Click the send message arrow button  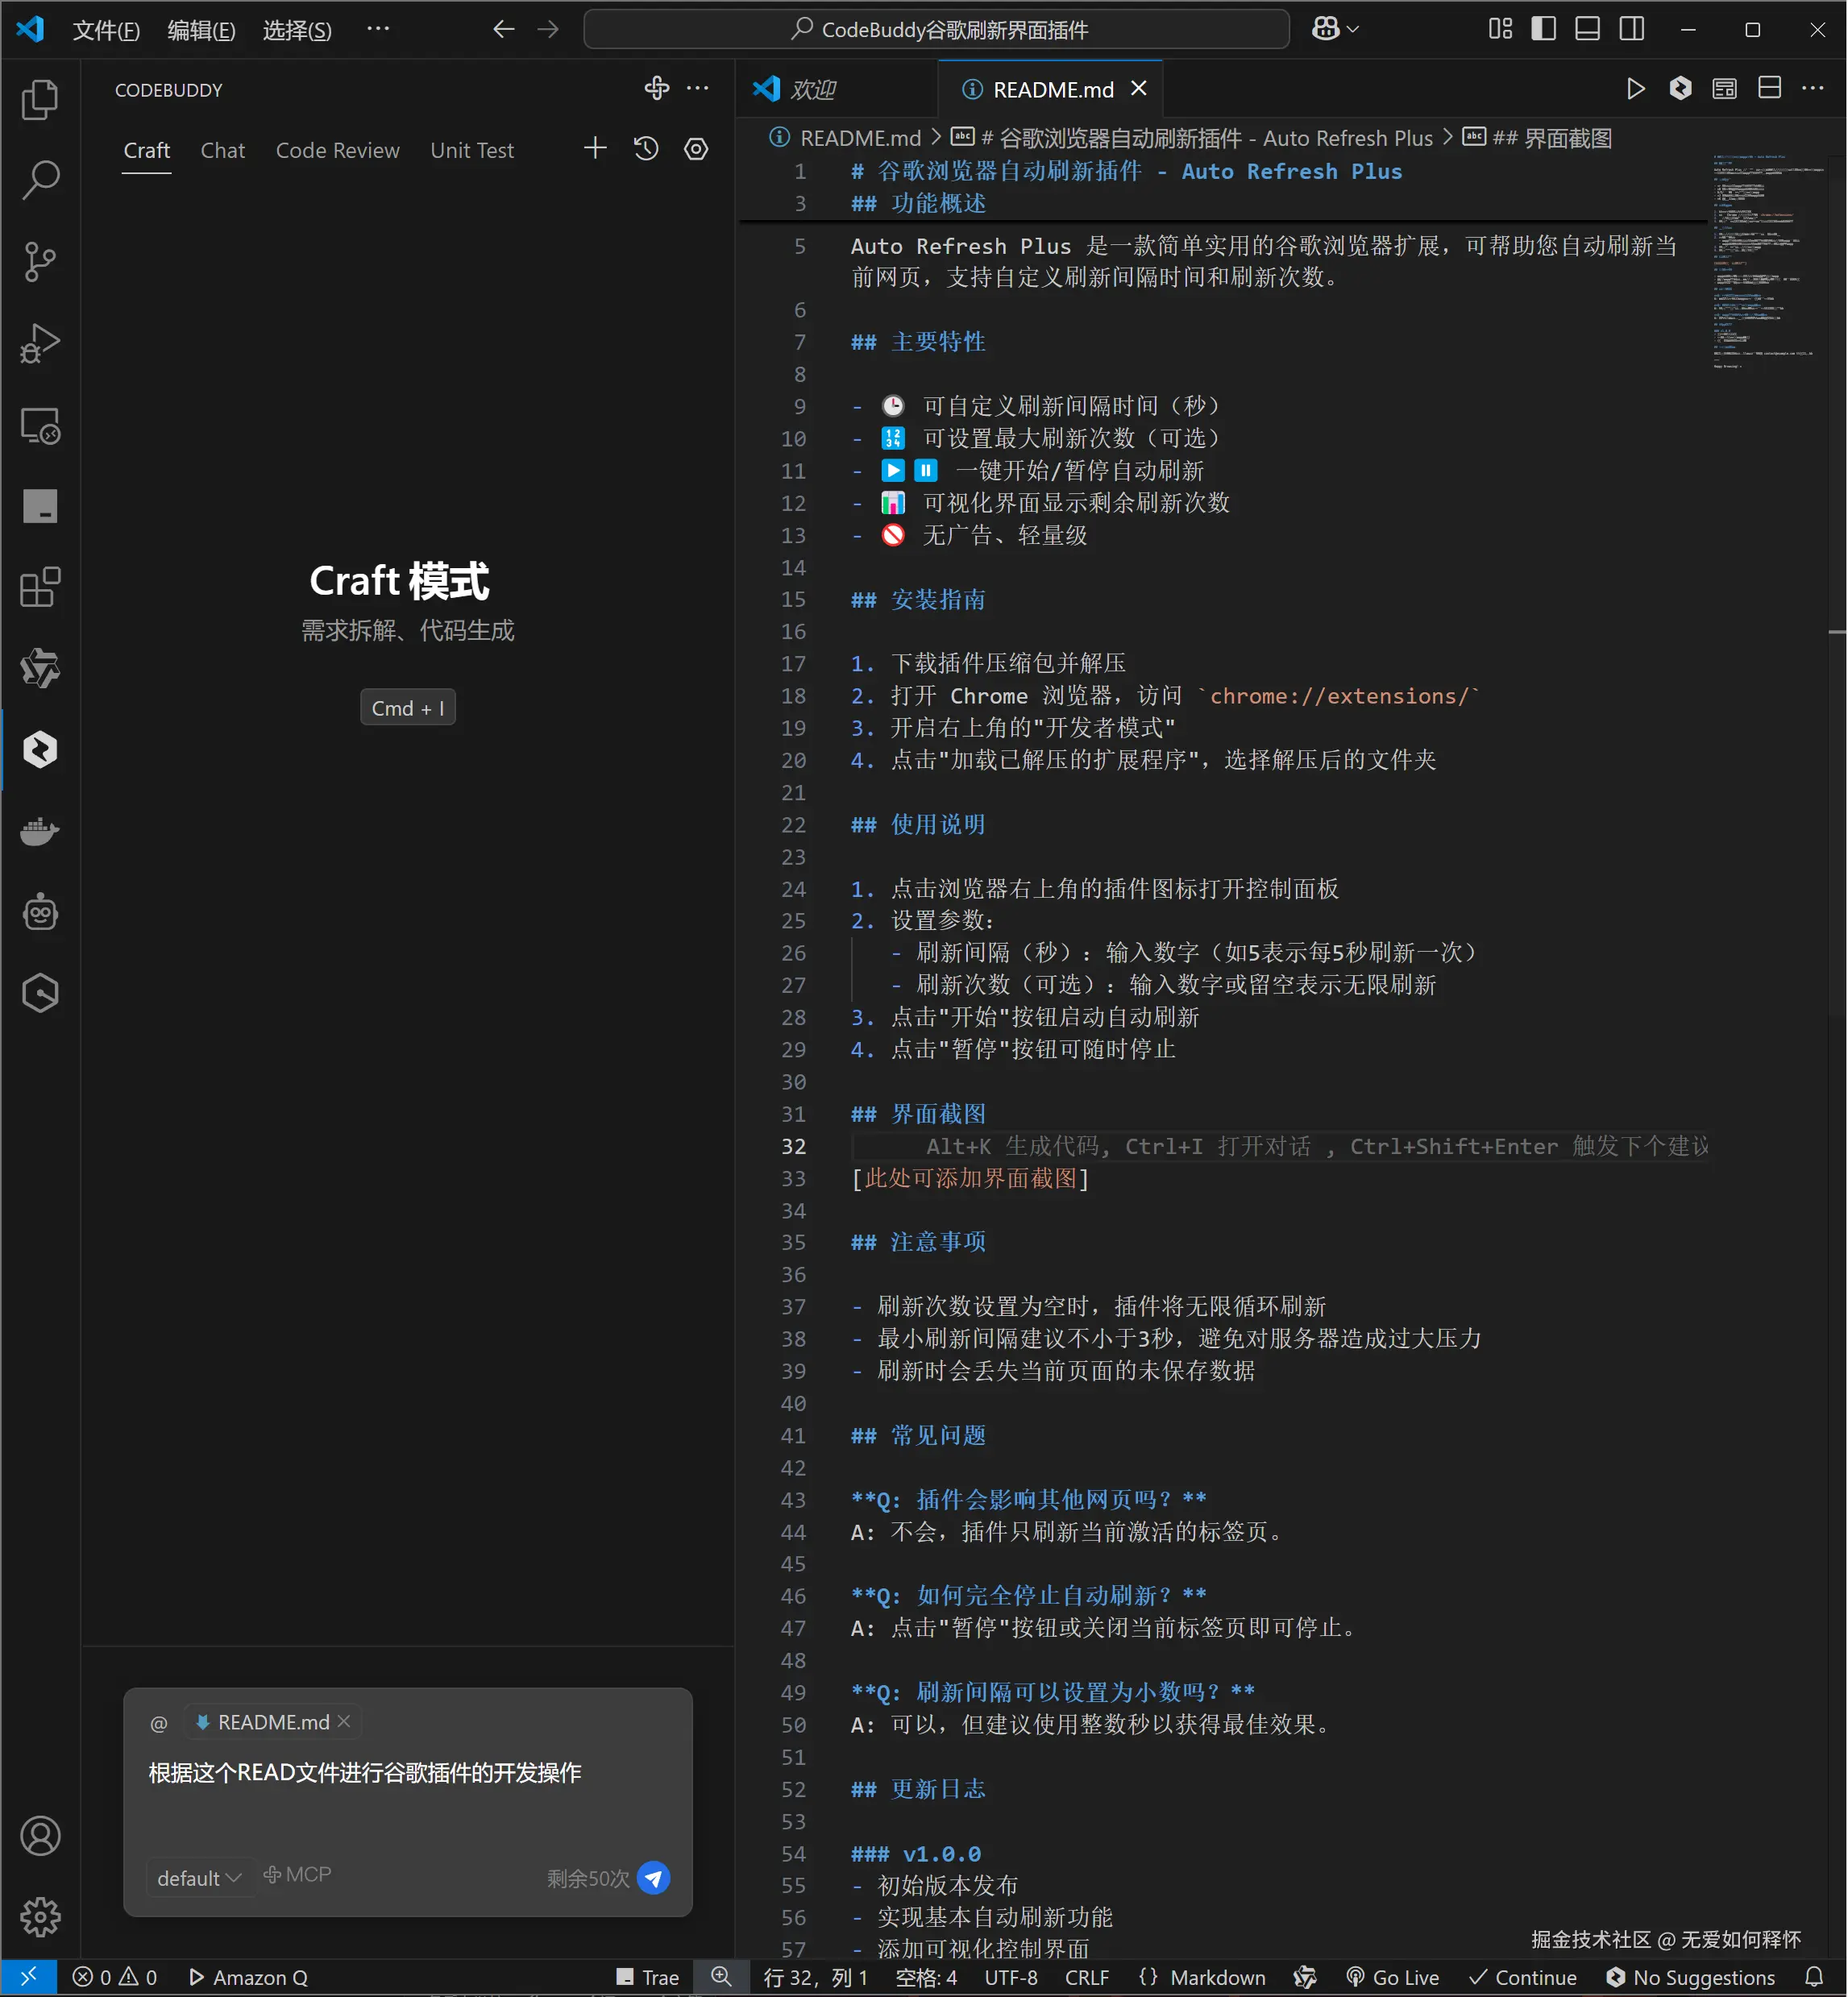point(654,1877)
